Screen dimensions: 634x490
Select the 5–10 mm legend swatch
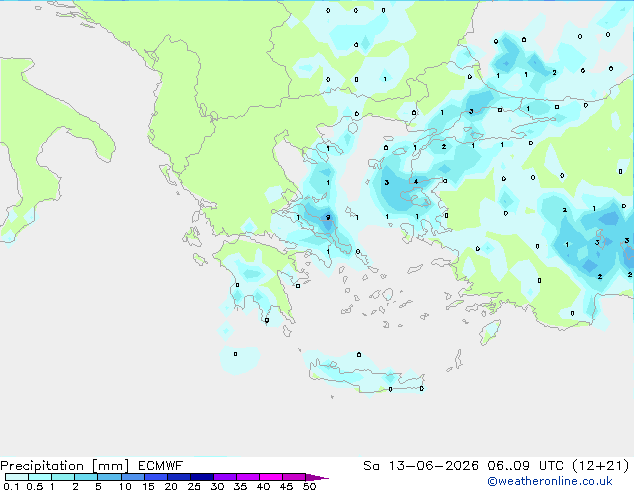(x=110, y=477)
